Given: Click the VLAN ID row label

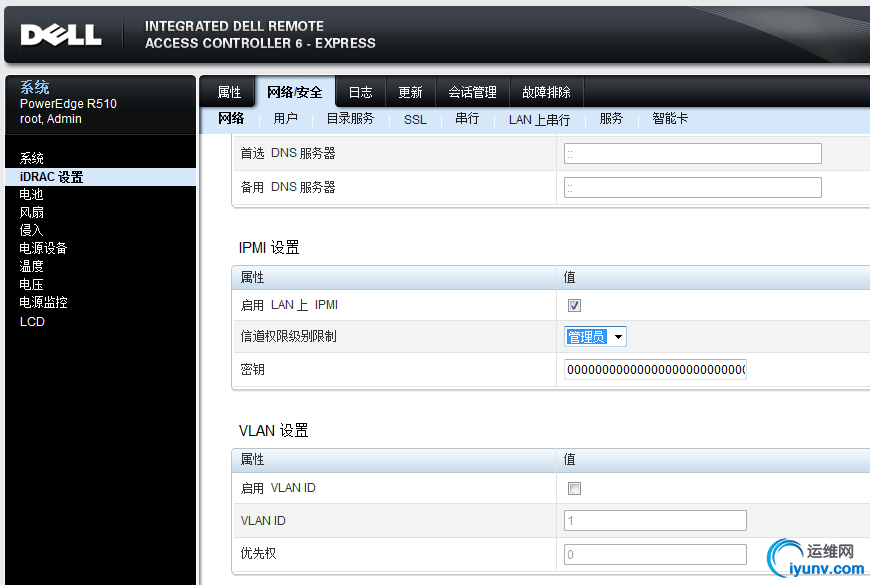Looking at the screenshot, I should coord(263,521).
